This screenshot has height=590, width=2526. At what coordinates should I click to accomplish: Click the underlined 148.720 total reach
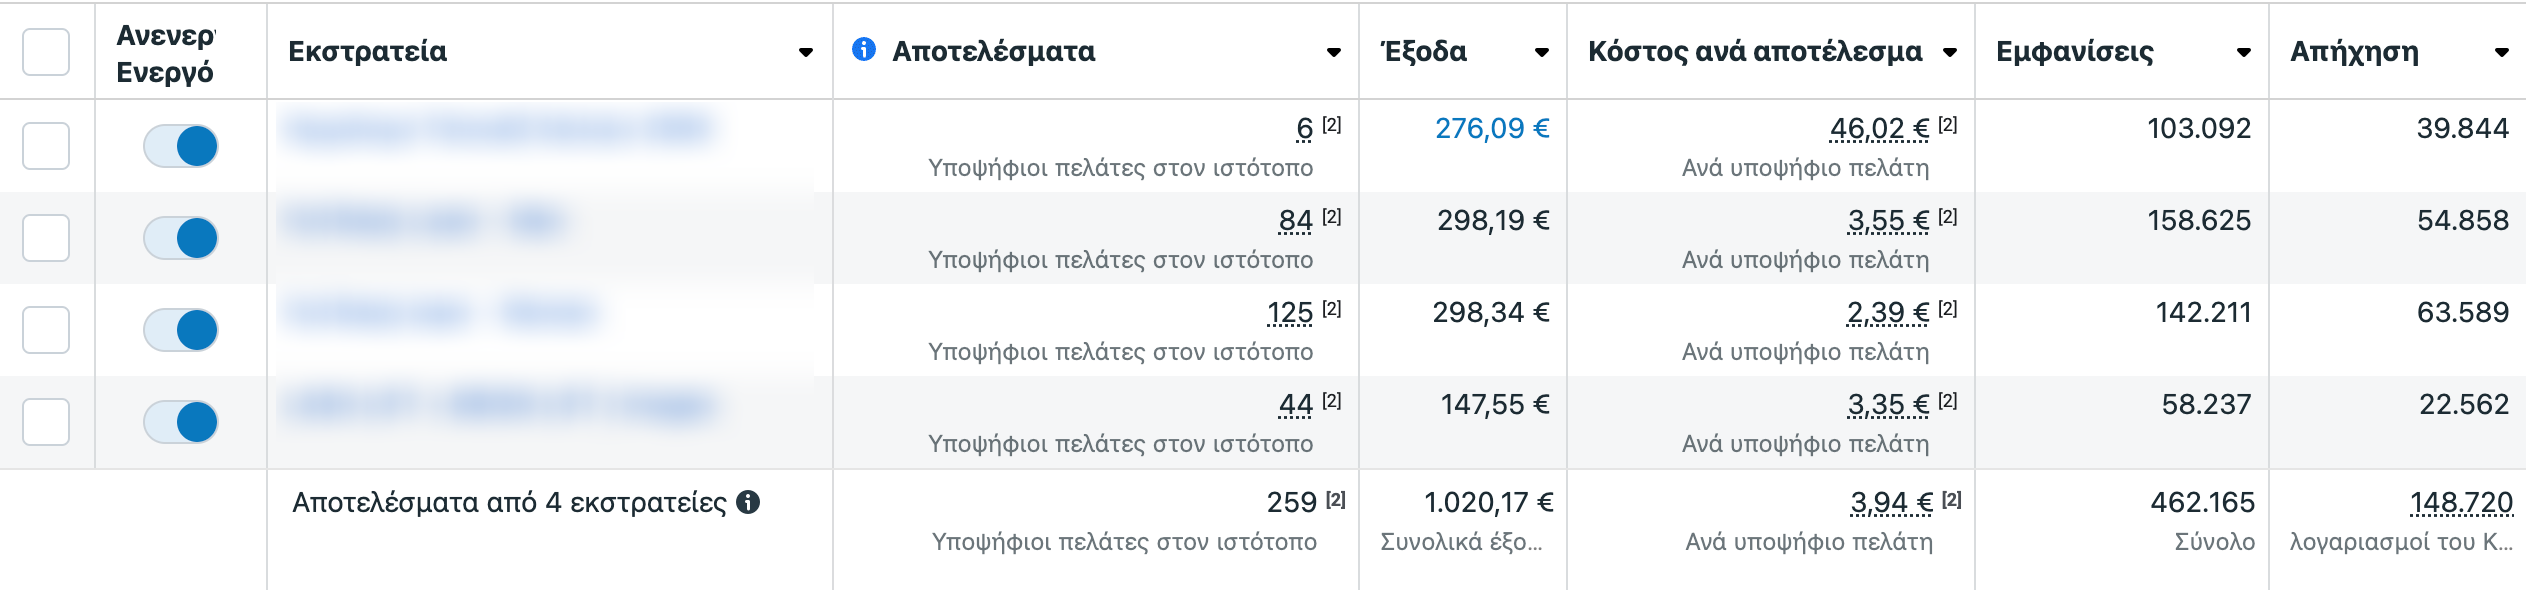pyautogui.click(x=2461, y=502)
